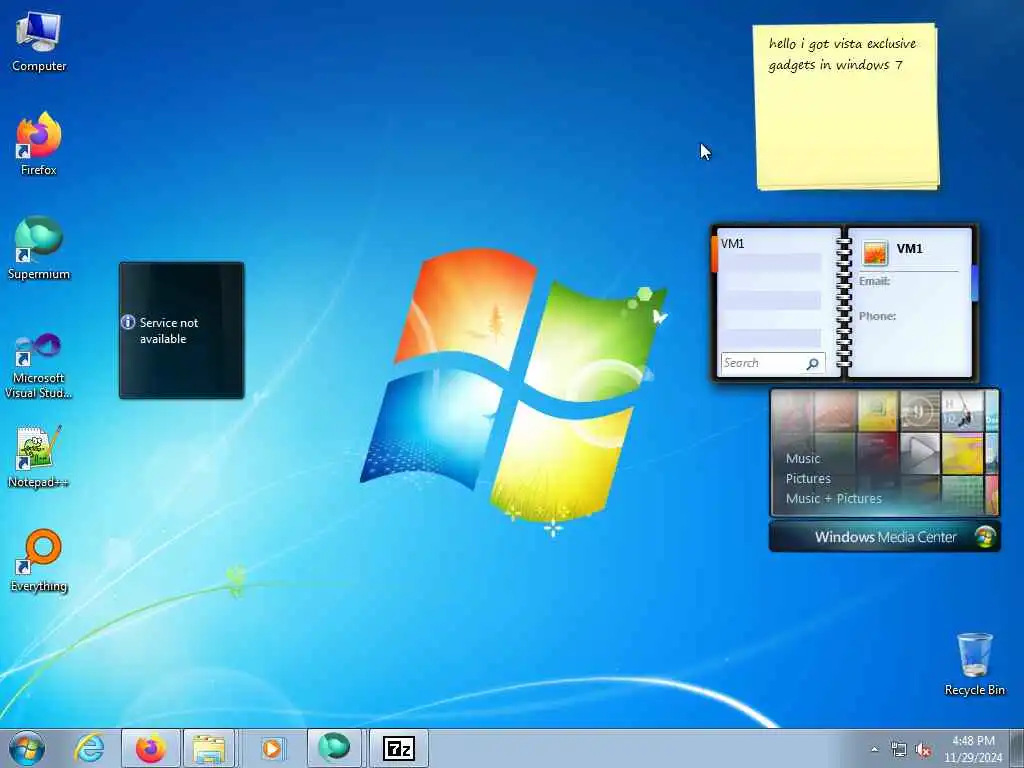Click the VM1 contact picture
The height and width of the screenshot is (768, 1024).
click(874, 252)
